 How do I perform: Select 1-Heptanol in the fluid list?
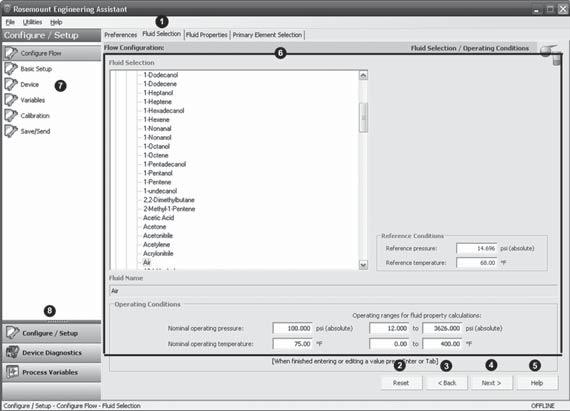[x=158, y=93]
